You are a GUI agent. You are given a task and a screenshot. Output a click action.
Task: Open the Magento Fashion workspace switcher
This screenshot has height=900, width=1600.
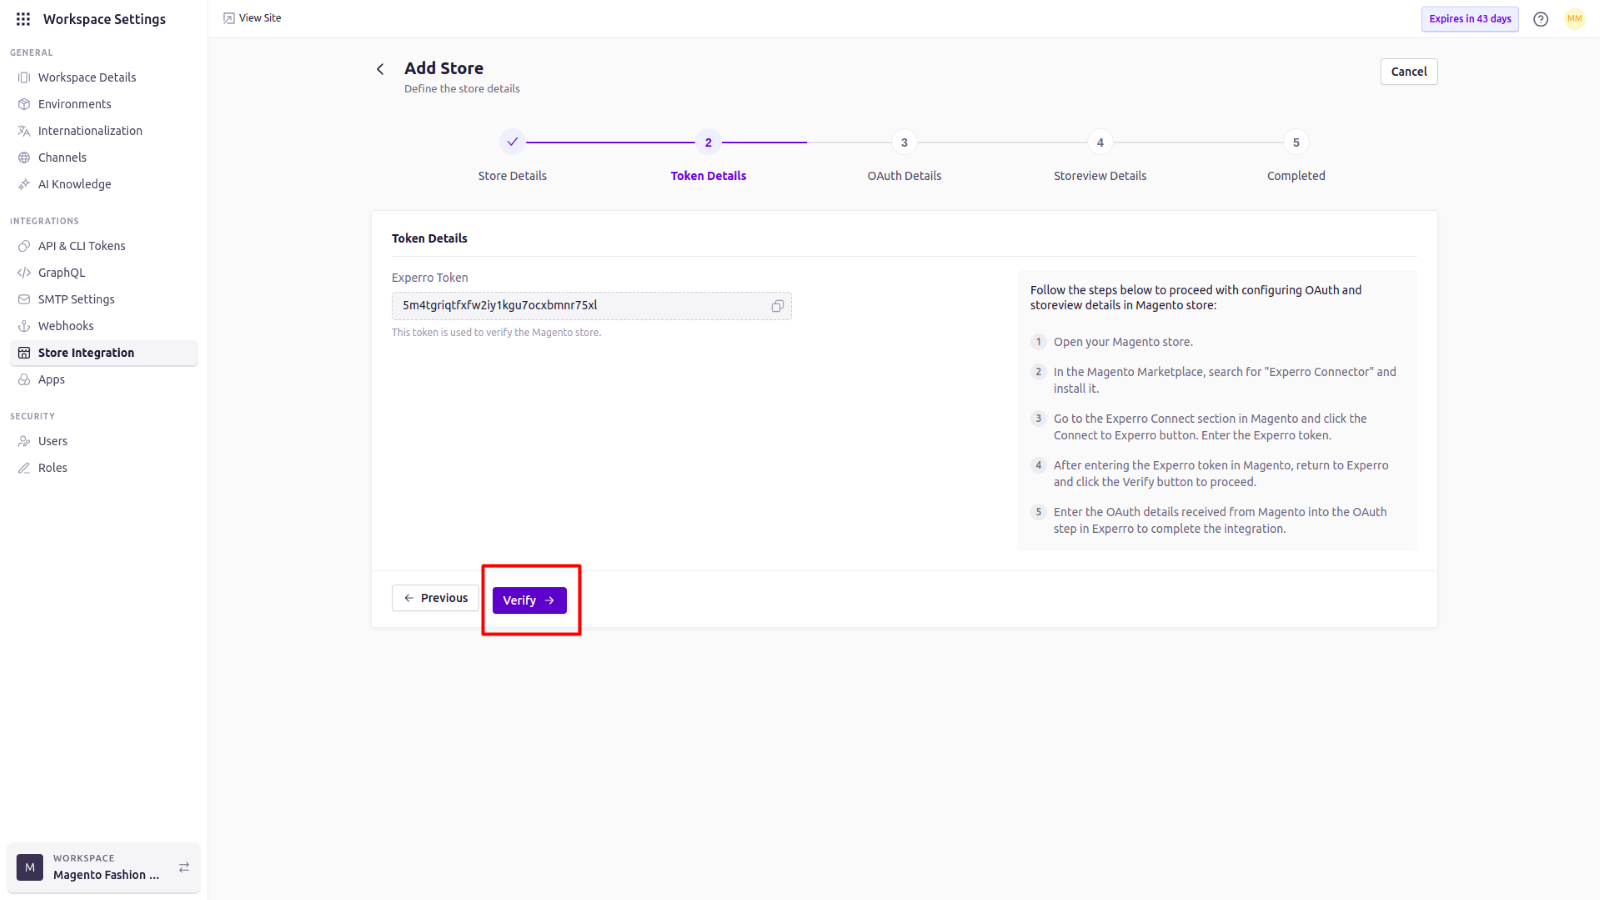tap(104, 867)
